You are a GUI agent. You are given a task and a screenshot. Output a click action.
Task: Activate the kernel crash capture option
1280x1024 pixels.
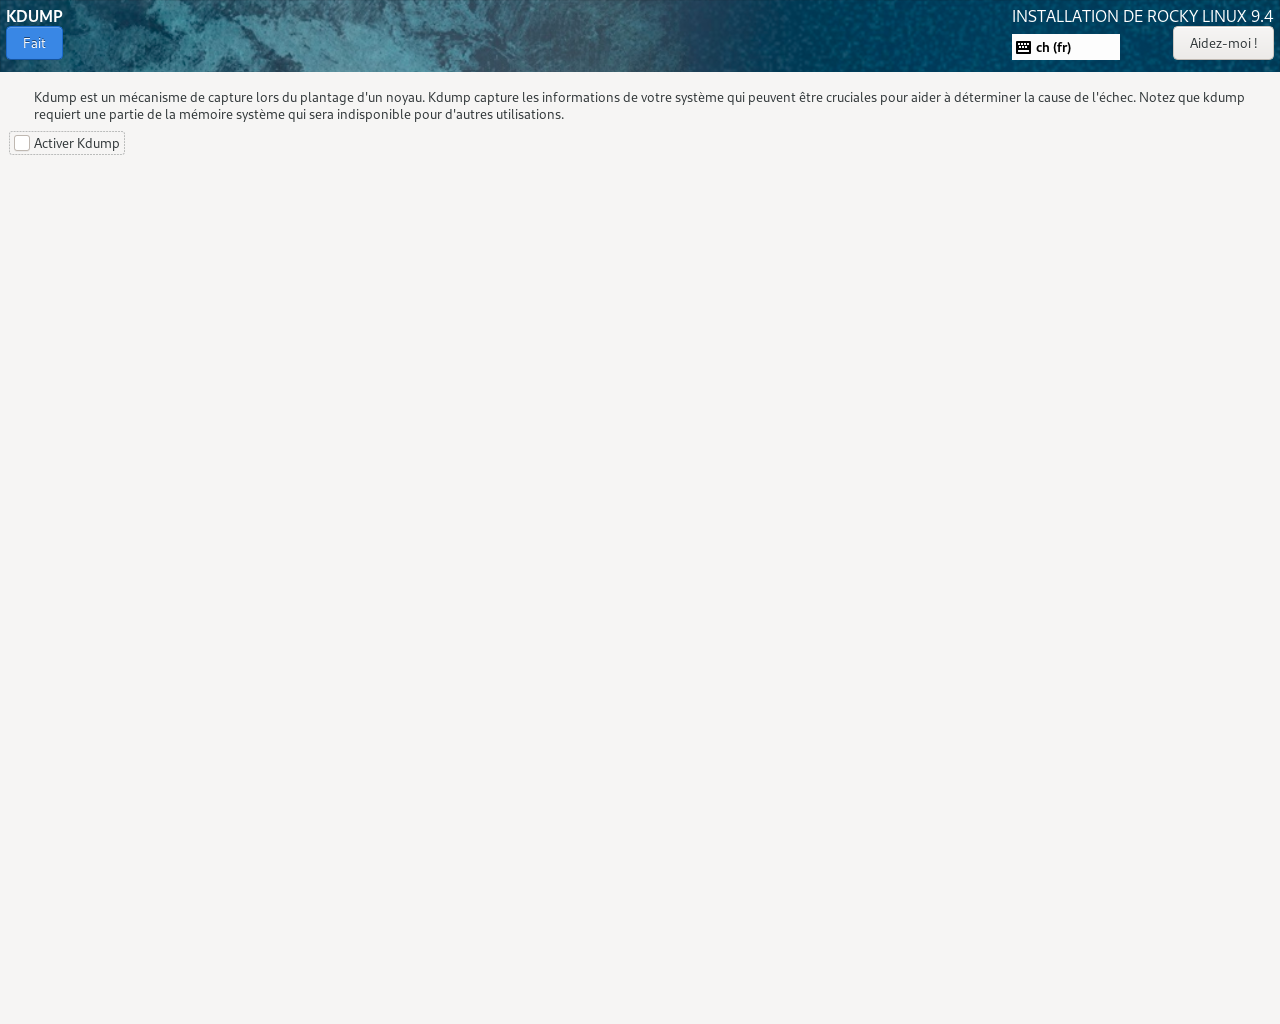point(20,142)
